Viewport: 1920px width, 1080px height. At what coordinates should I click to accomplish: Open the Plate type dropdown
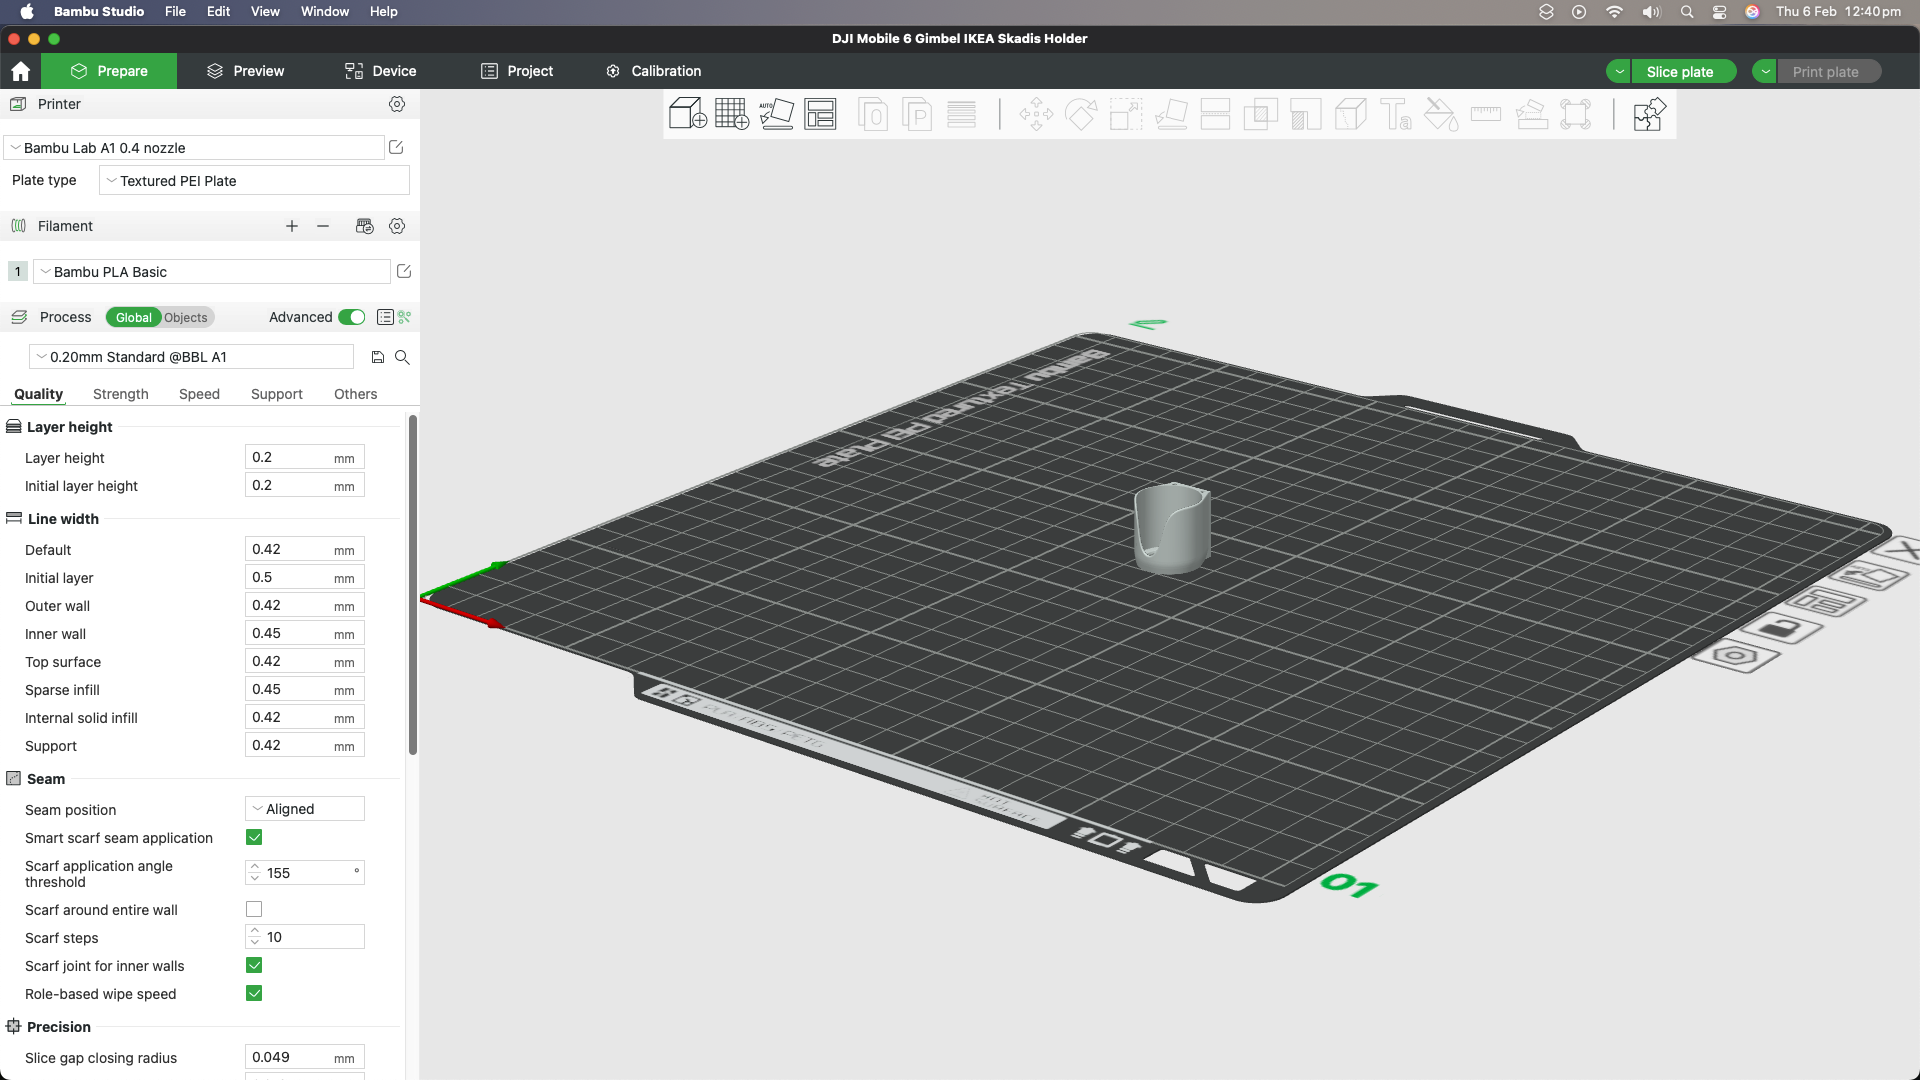click(254, 181)
